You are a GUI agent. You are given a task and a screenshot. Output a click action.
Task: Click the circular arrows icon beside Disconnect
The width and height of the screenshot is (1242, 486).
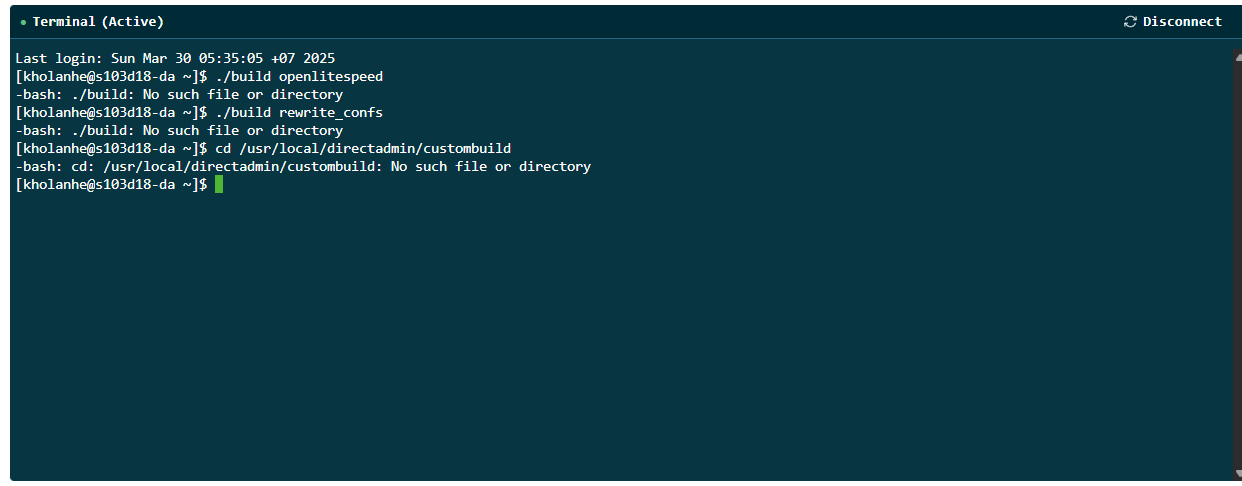tap(1130, 22)
